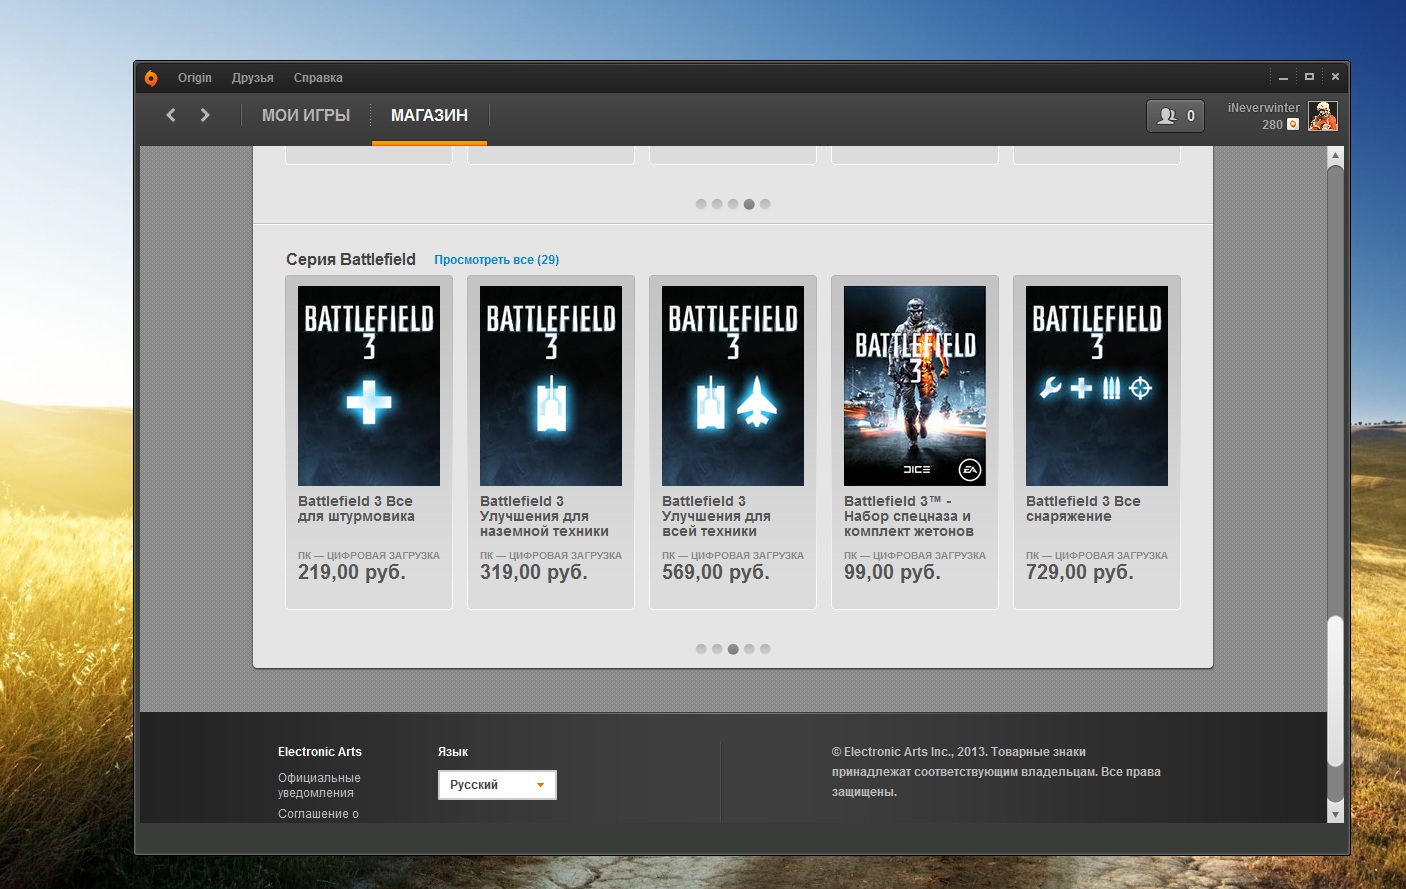Select first page dot in upper carousel
This screenshot has width=1406, height=889.
[x=701, y=204]
